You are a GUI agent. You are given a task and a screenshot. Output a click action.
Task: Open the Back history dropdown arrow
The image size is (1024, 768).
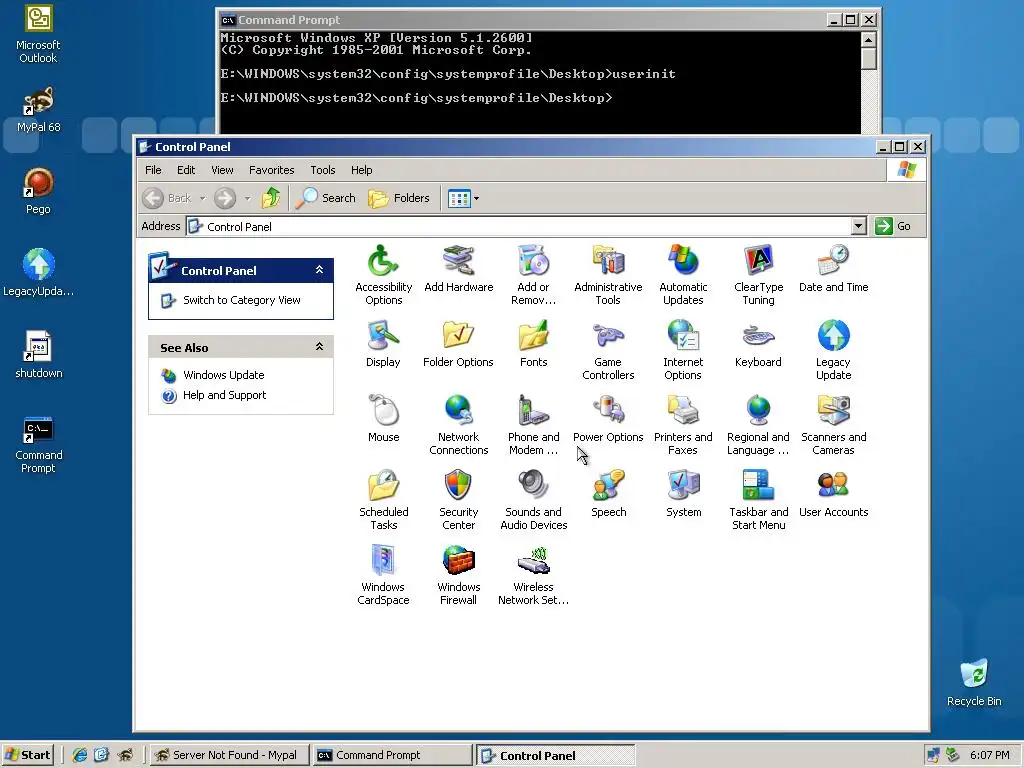(202, 198)
